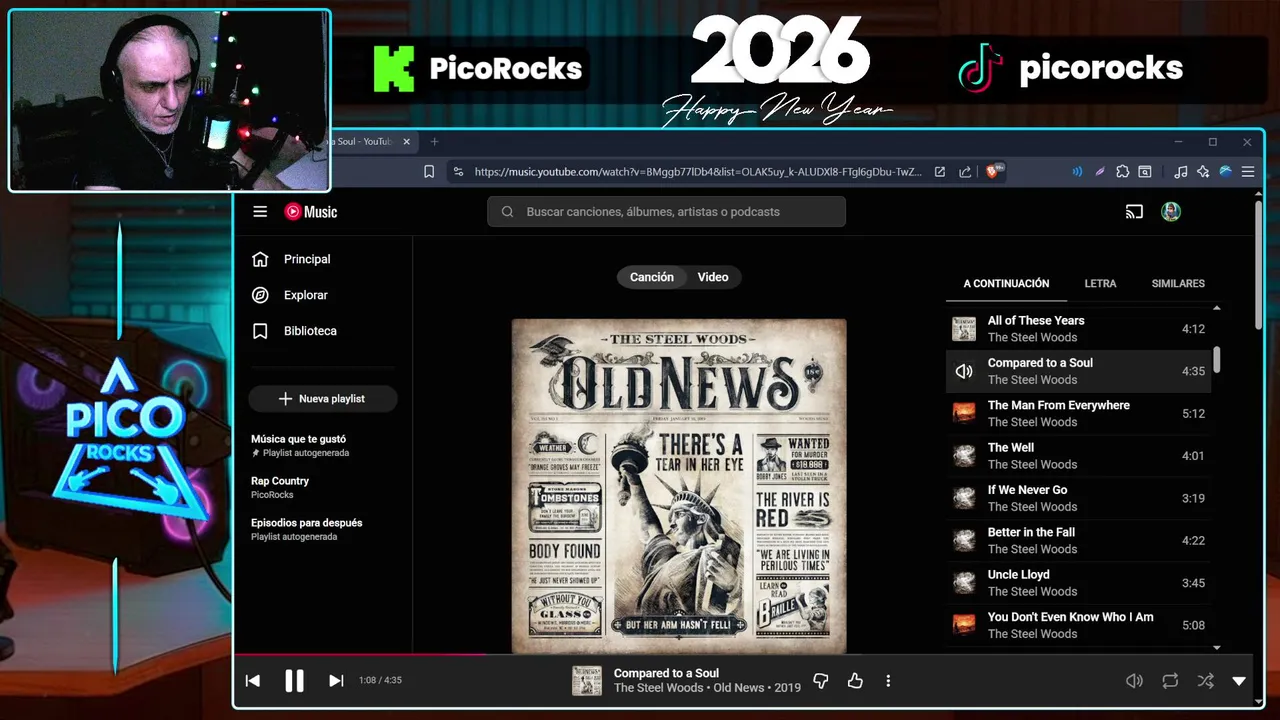Click the sidebar panel toolbar icon
This screenshot has height=720, width=1280.
coord(1145,172)
